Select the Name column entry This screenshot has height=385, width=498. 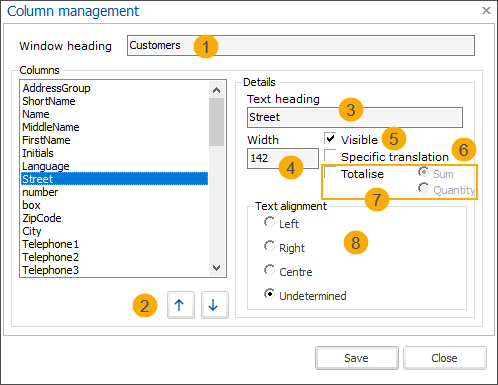115,114
